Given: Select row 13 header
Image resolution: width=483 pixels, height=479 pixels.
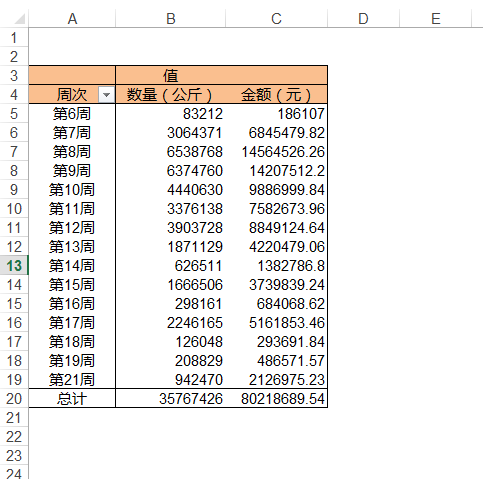Looking at the screenshot, I should point(14,266).
